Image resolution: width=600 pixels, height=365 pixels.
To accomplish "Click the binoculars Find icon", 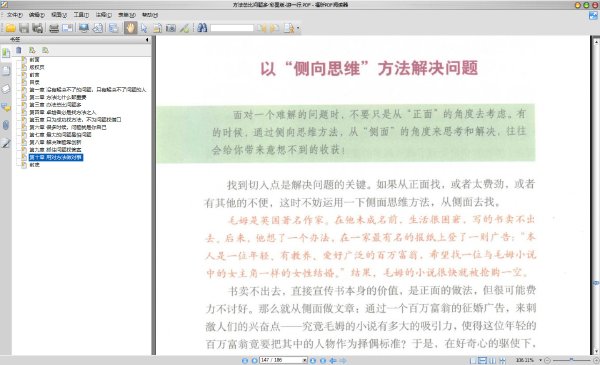I will click(202, 28).
